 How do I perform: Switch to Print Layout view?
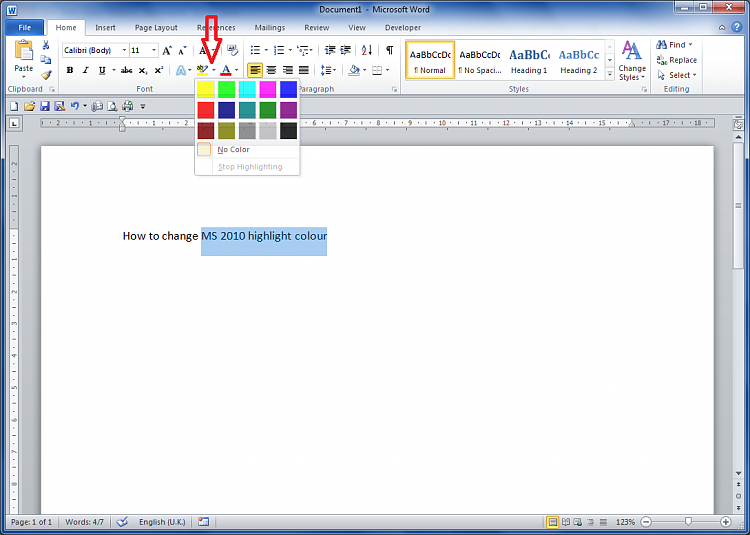pos(552,522)
